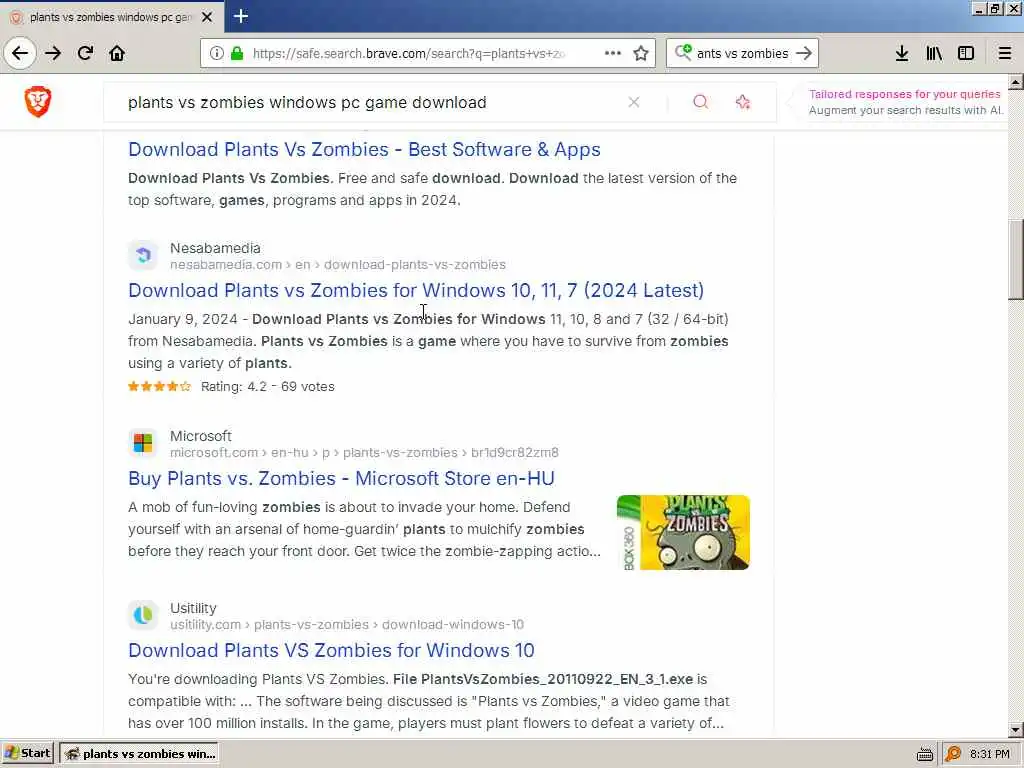Close the plants vs zombies tab

[207, 17]
